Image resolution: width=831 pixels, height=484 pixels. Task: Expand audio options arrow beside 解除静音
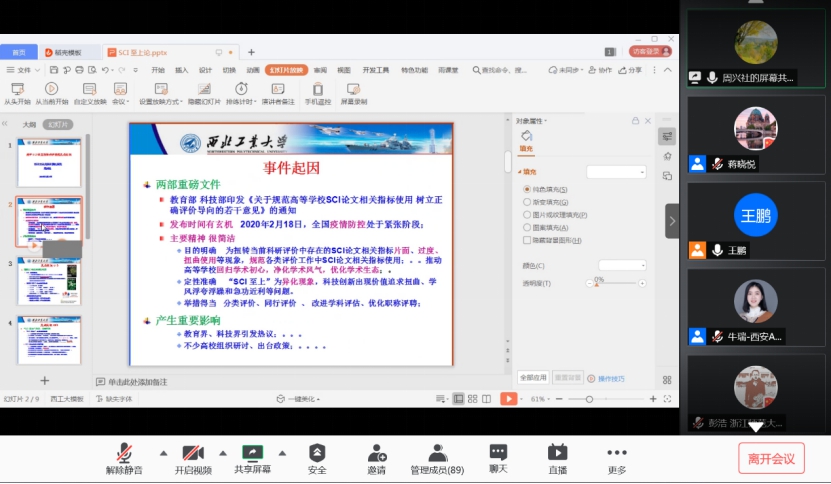tap(163, 453)
